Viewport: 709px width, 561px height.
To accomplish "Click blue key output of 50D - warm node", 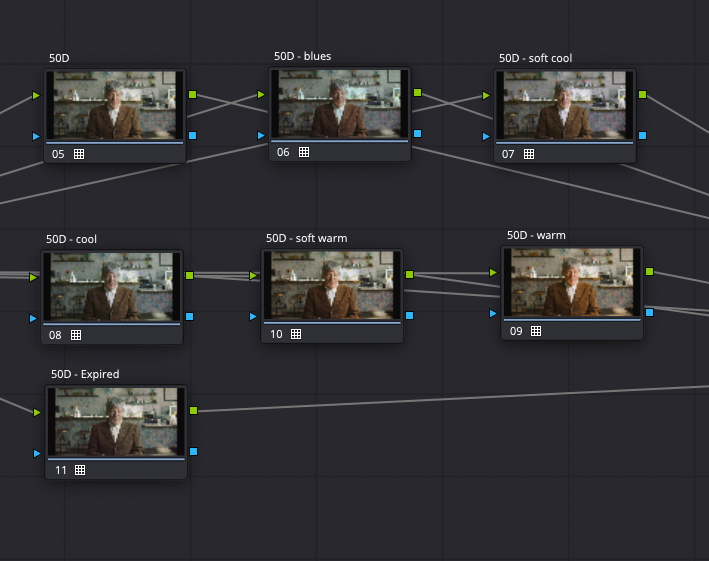I will (x=649, y=312).
